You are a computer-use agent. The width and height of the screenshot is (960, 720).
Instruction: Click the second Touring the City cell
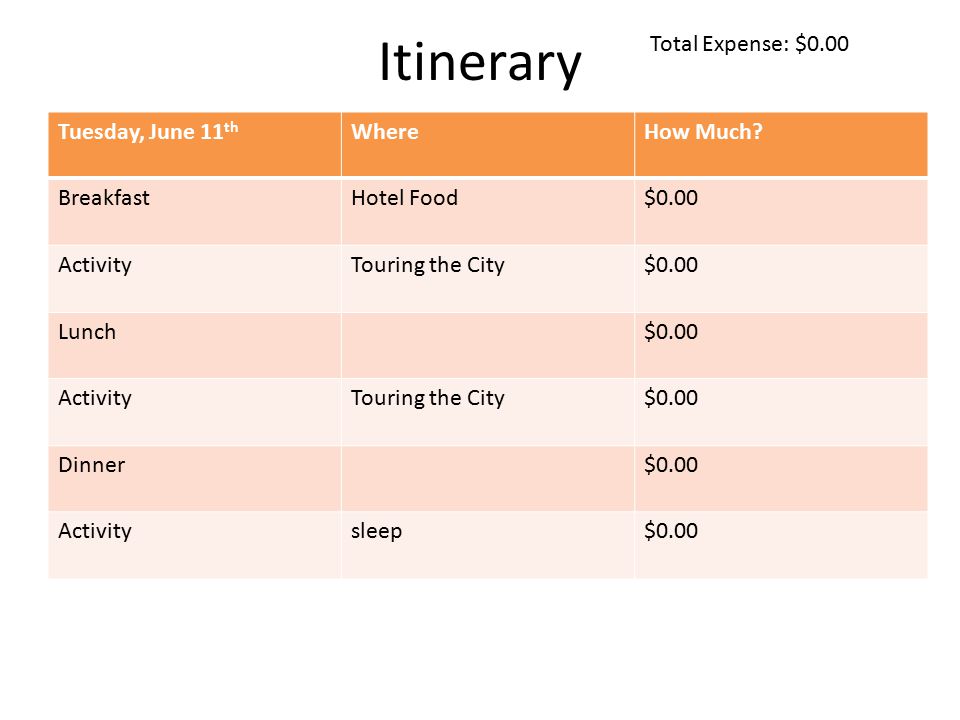tap(487, 412)
